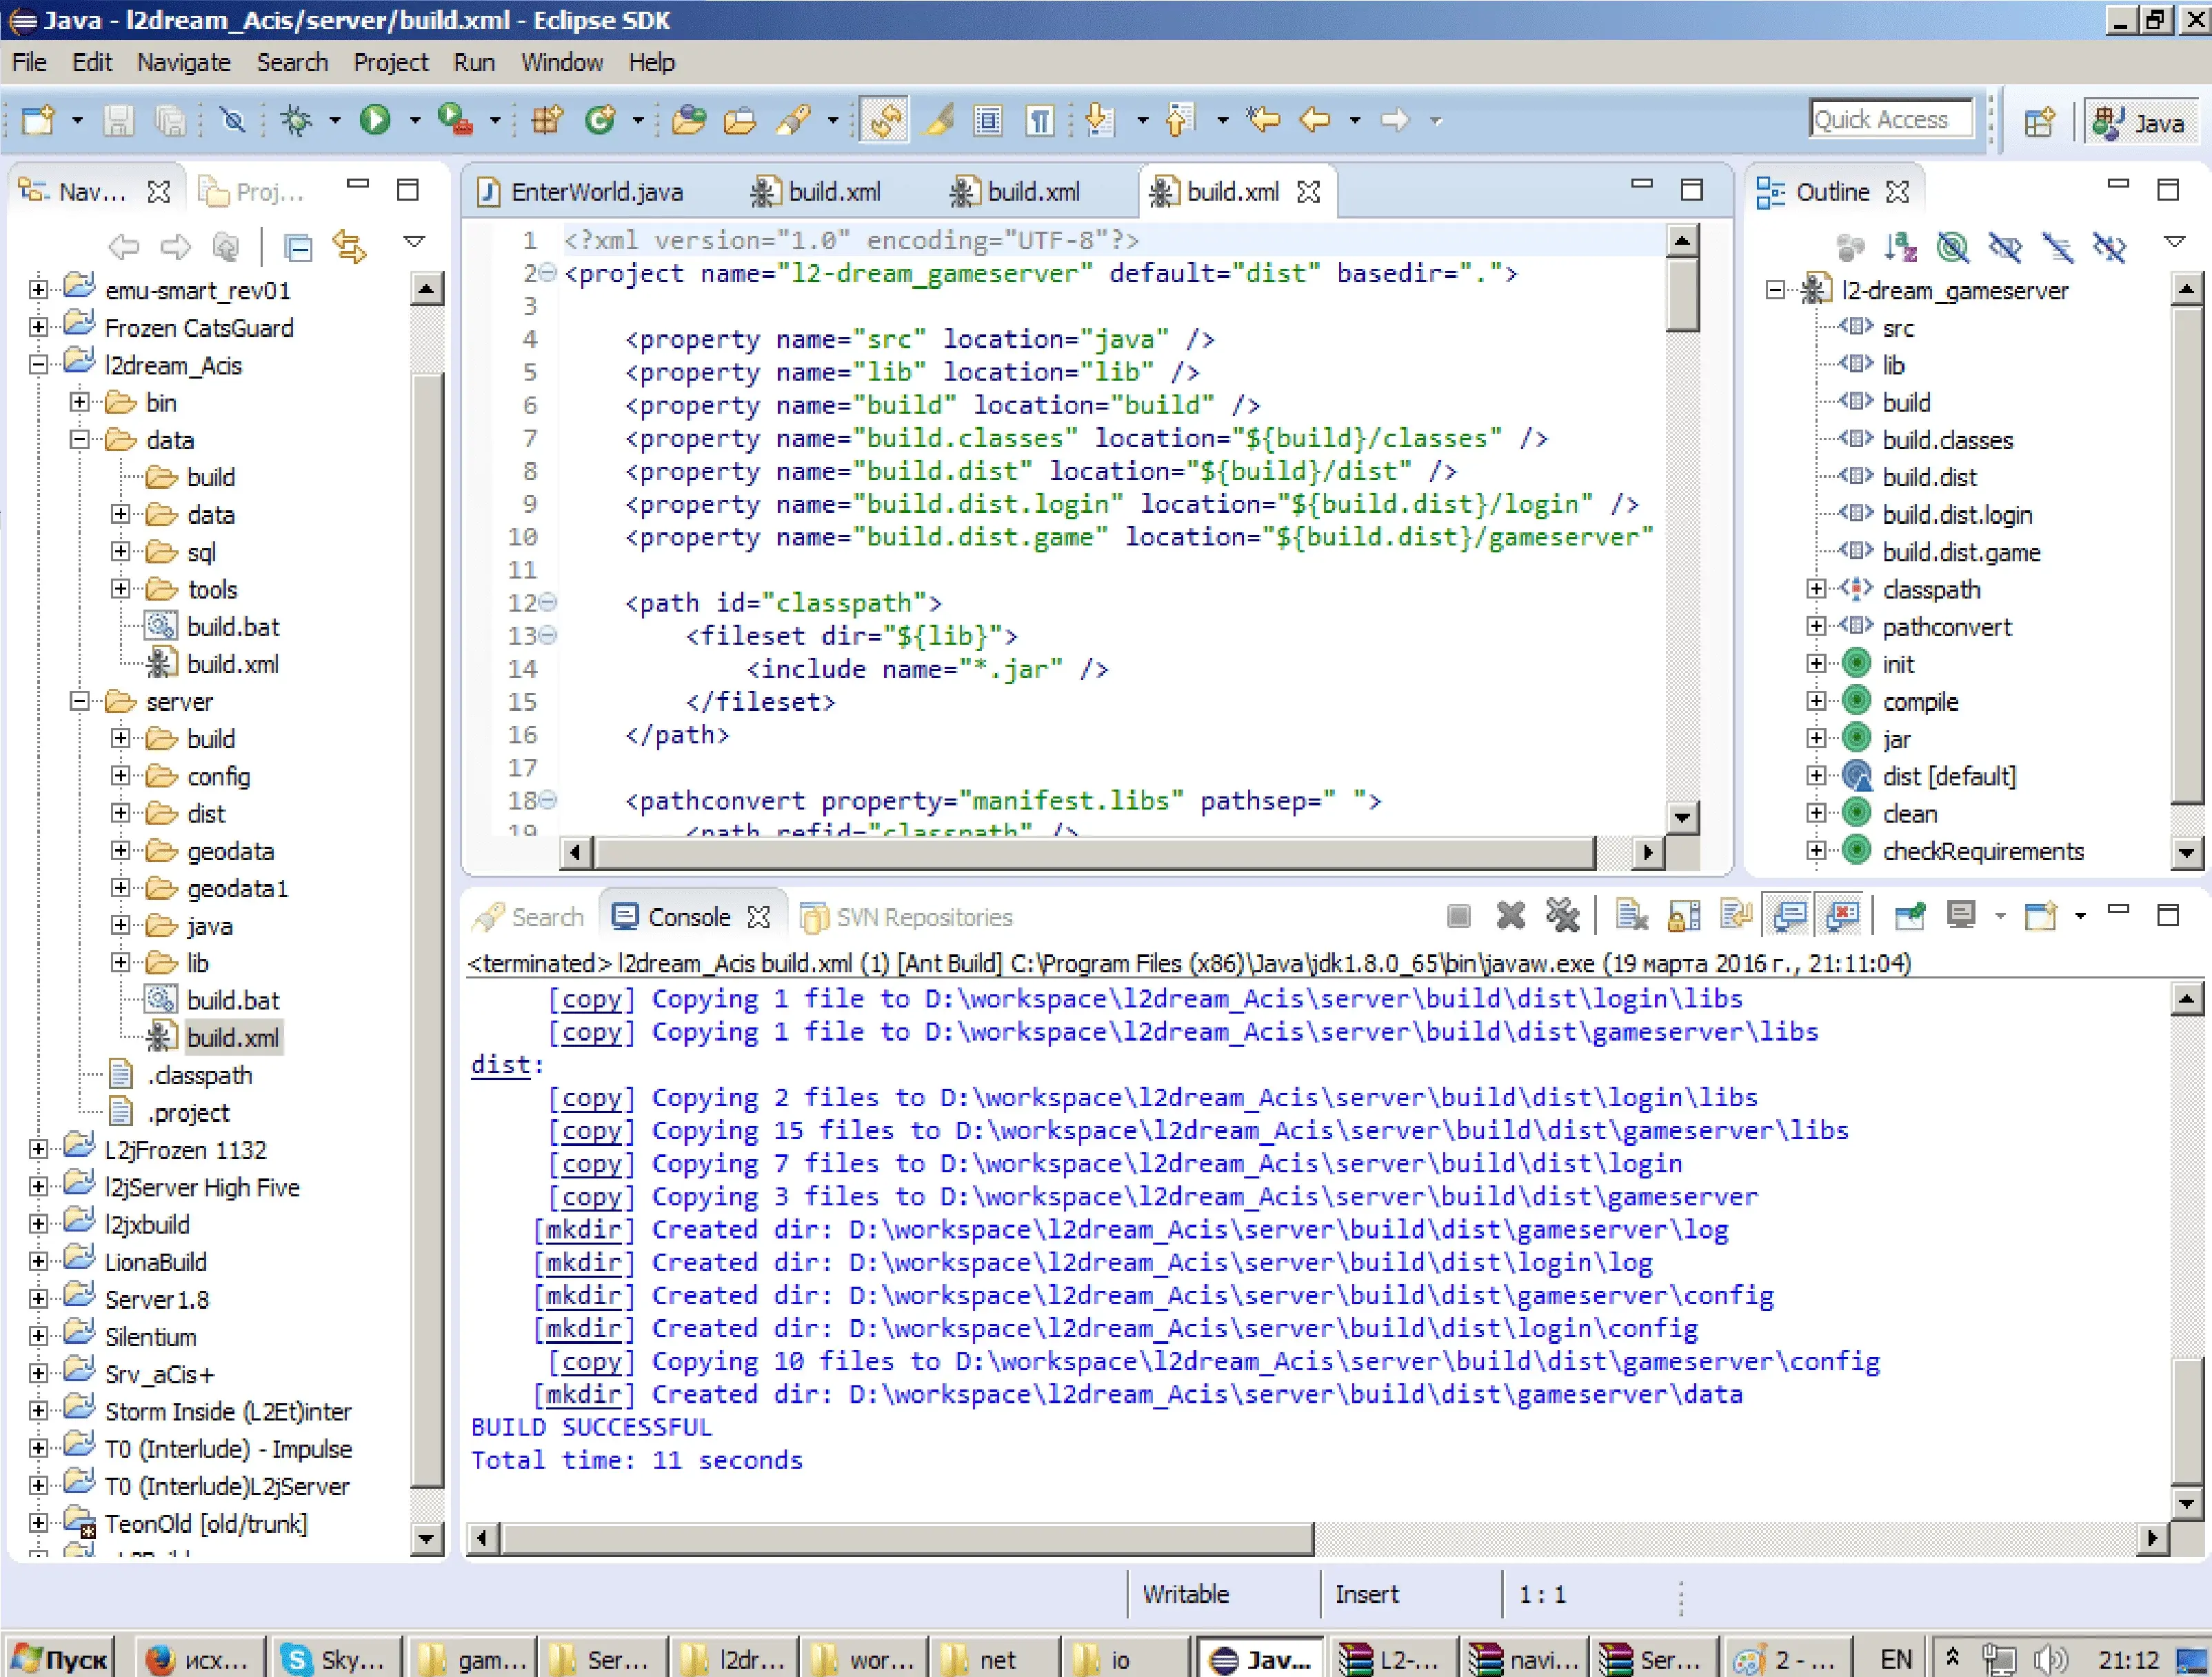Click the Open Task folder icon
The image size is (2212, 1677).
[x=740, y=120]
